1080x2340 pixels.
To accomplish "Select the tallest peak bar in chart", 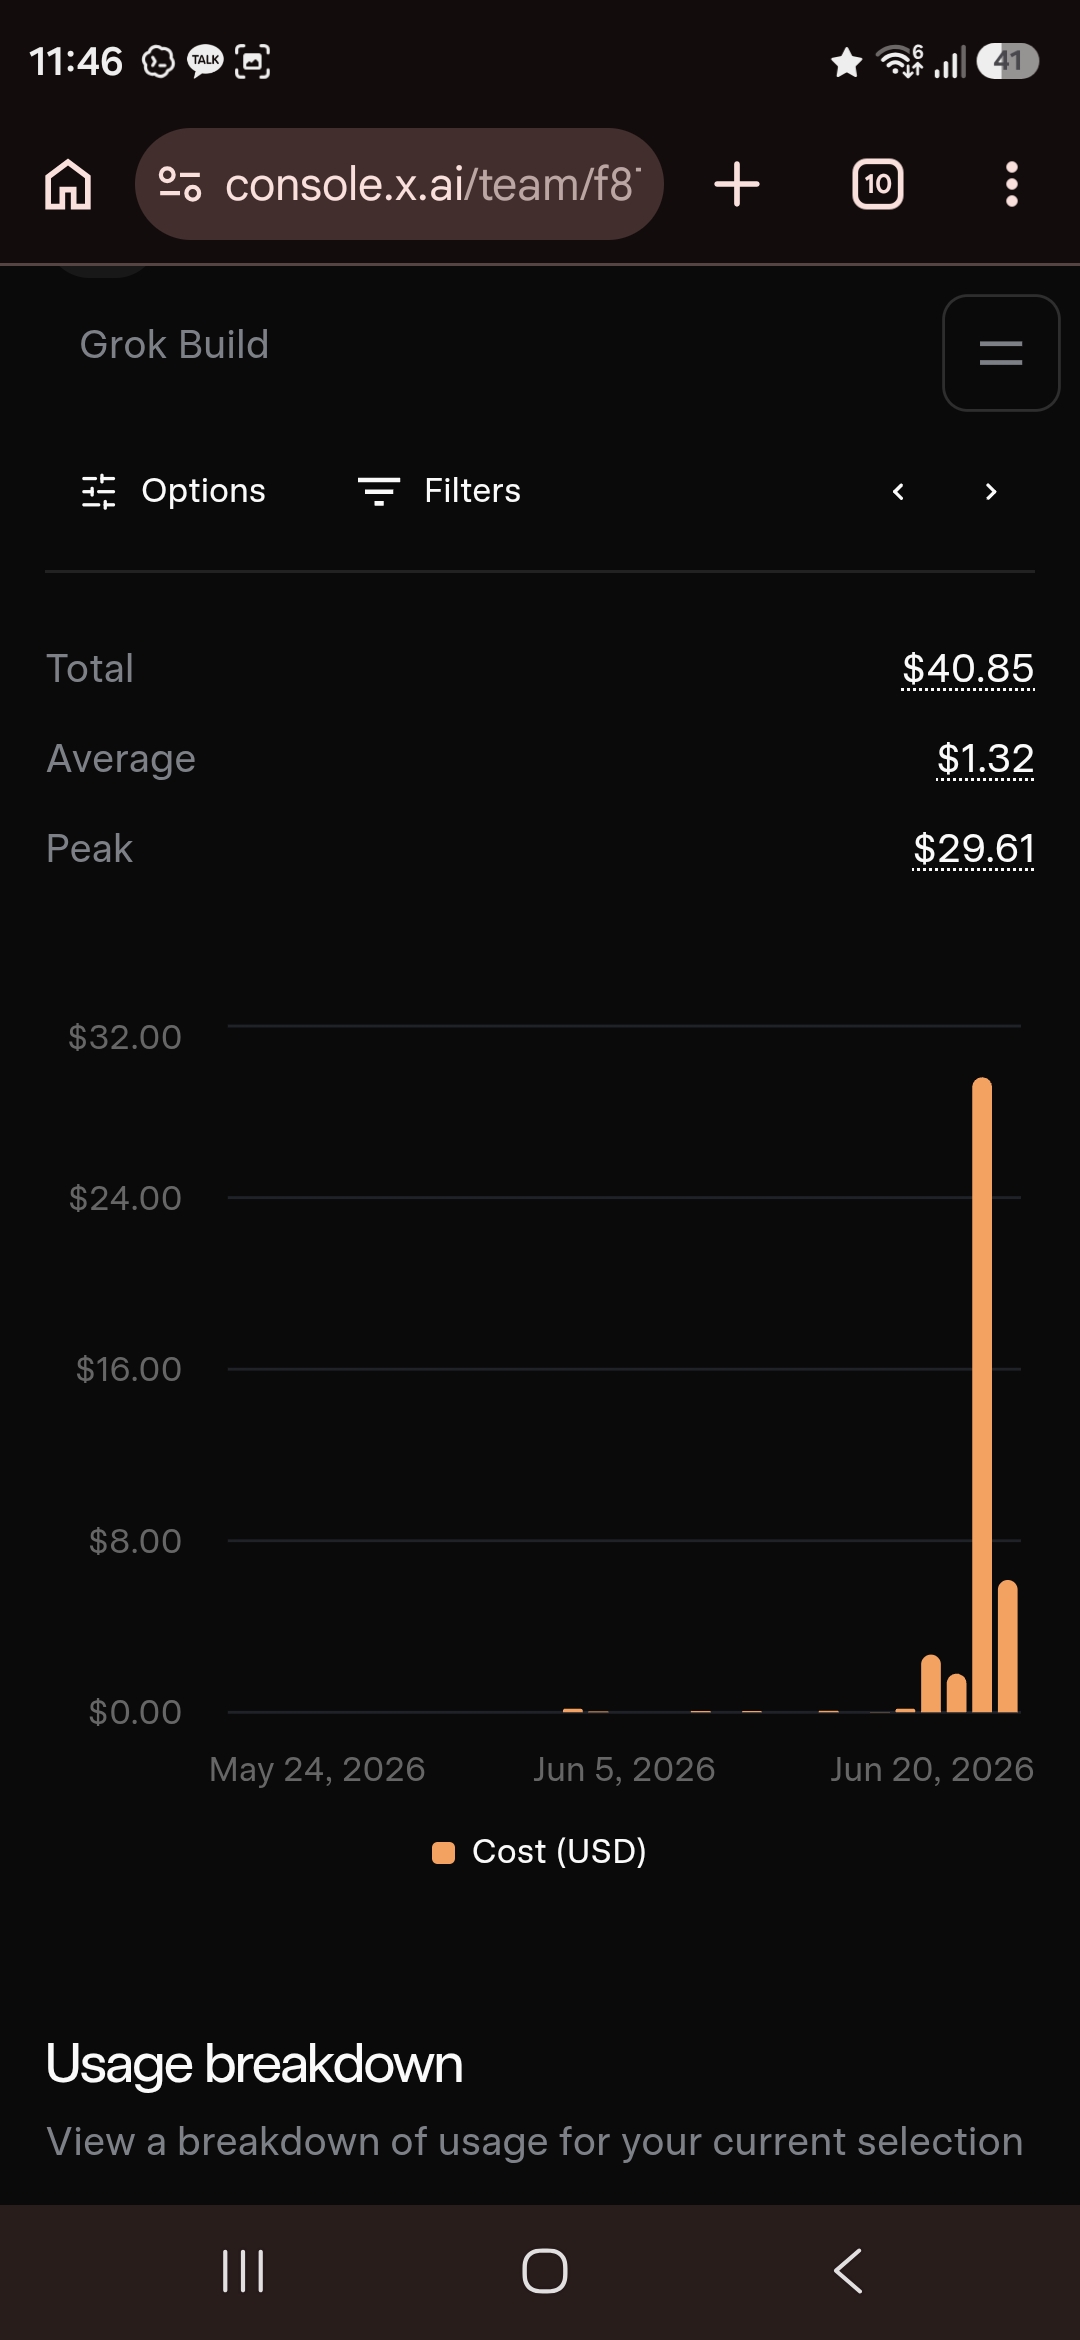I will click(982, 1394).
